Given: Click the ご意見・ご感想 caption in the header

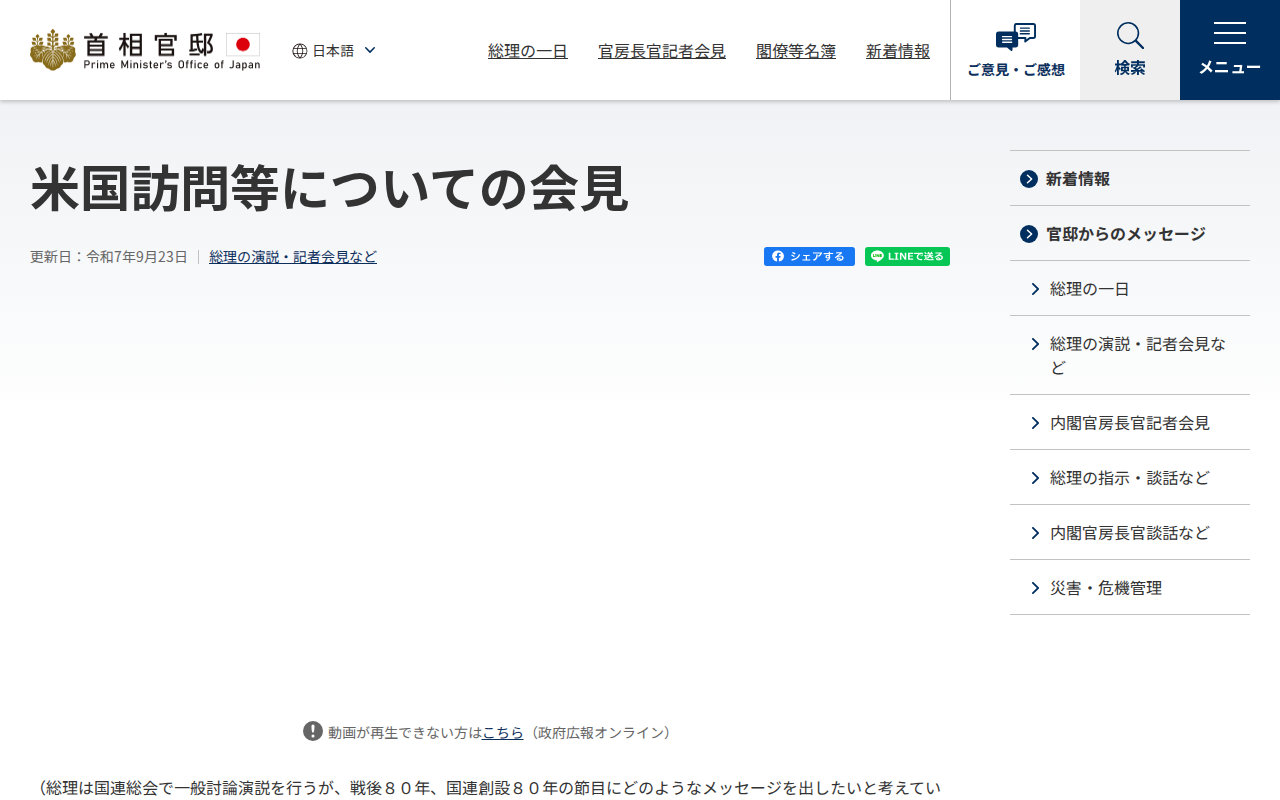Looking at the screenshot, I should 1016,70.
